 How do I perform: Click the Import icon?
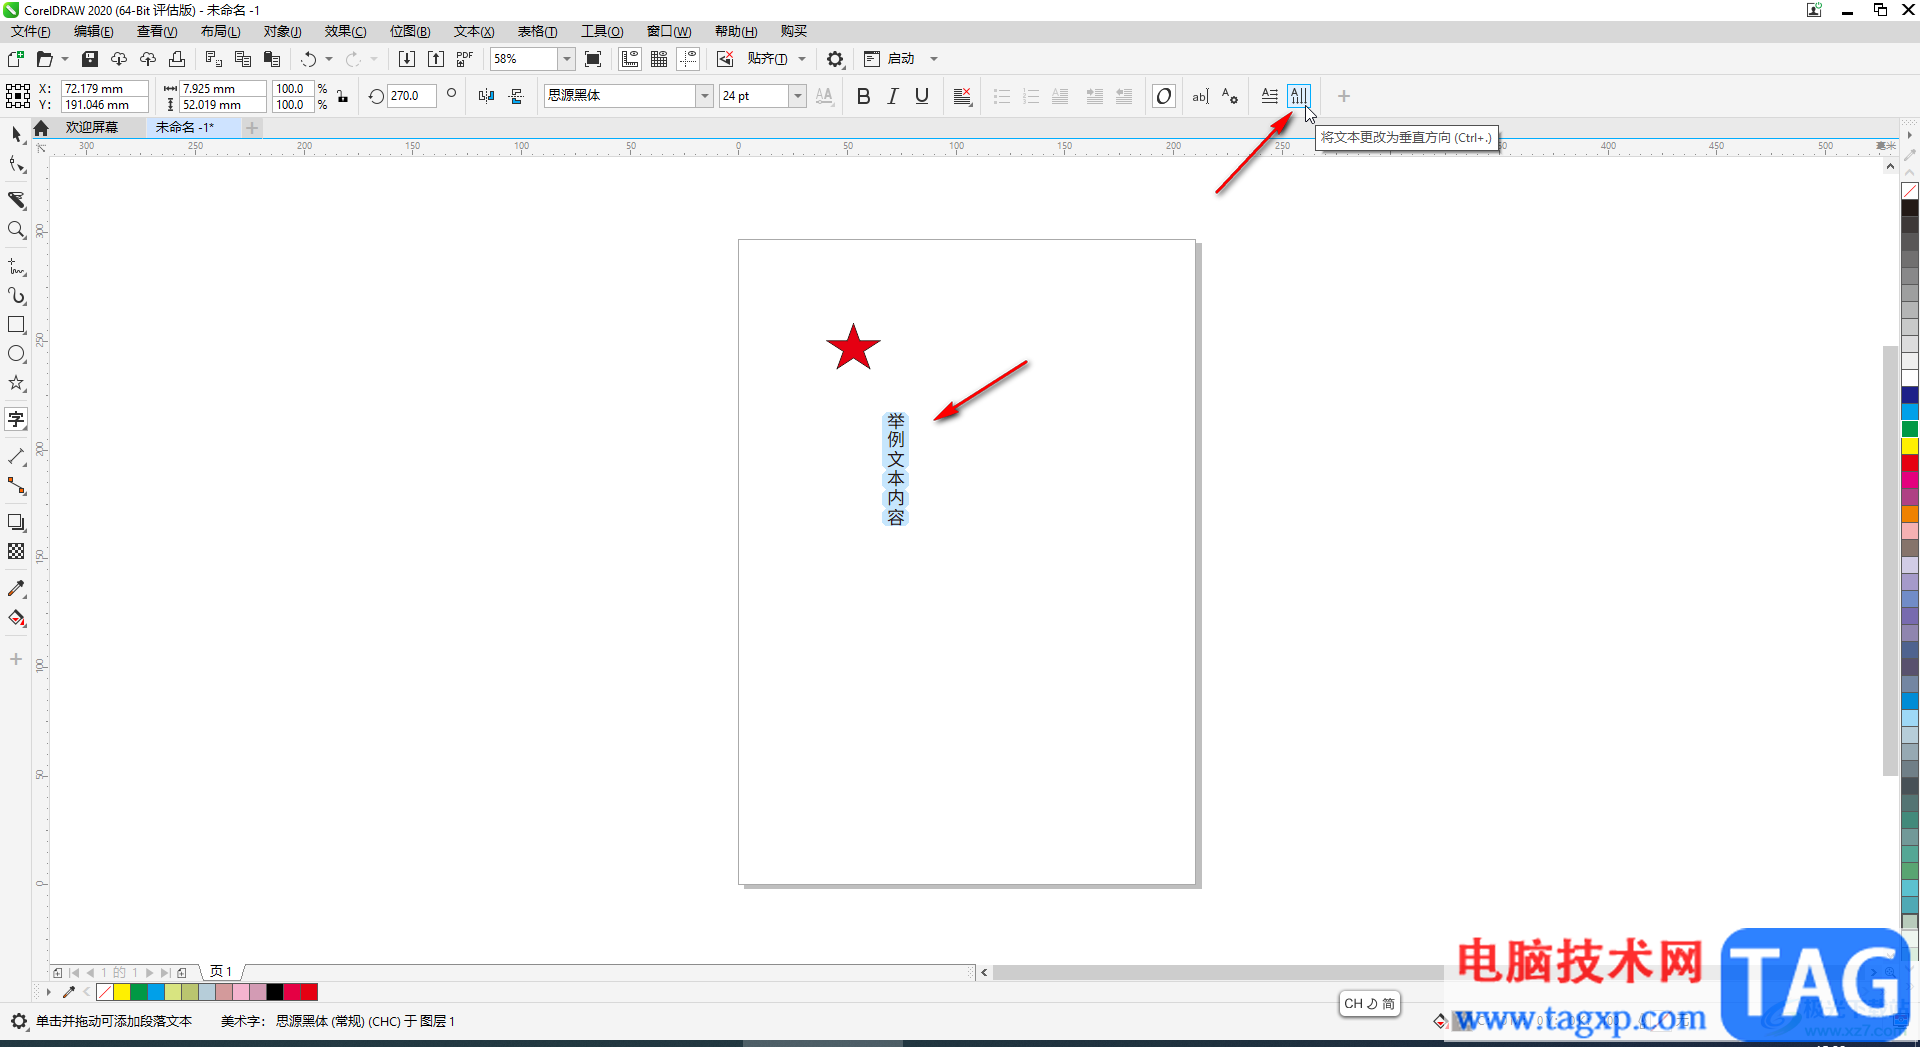[x=406, y=59]
